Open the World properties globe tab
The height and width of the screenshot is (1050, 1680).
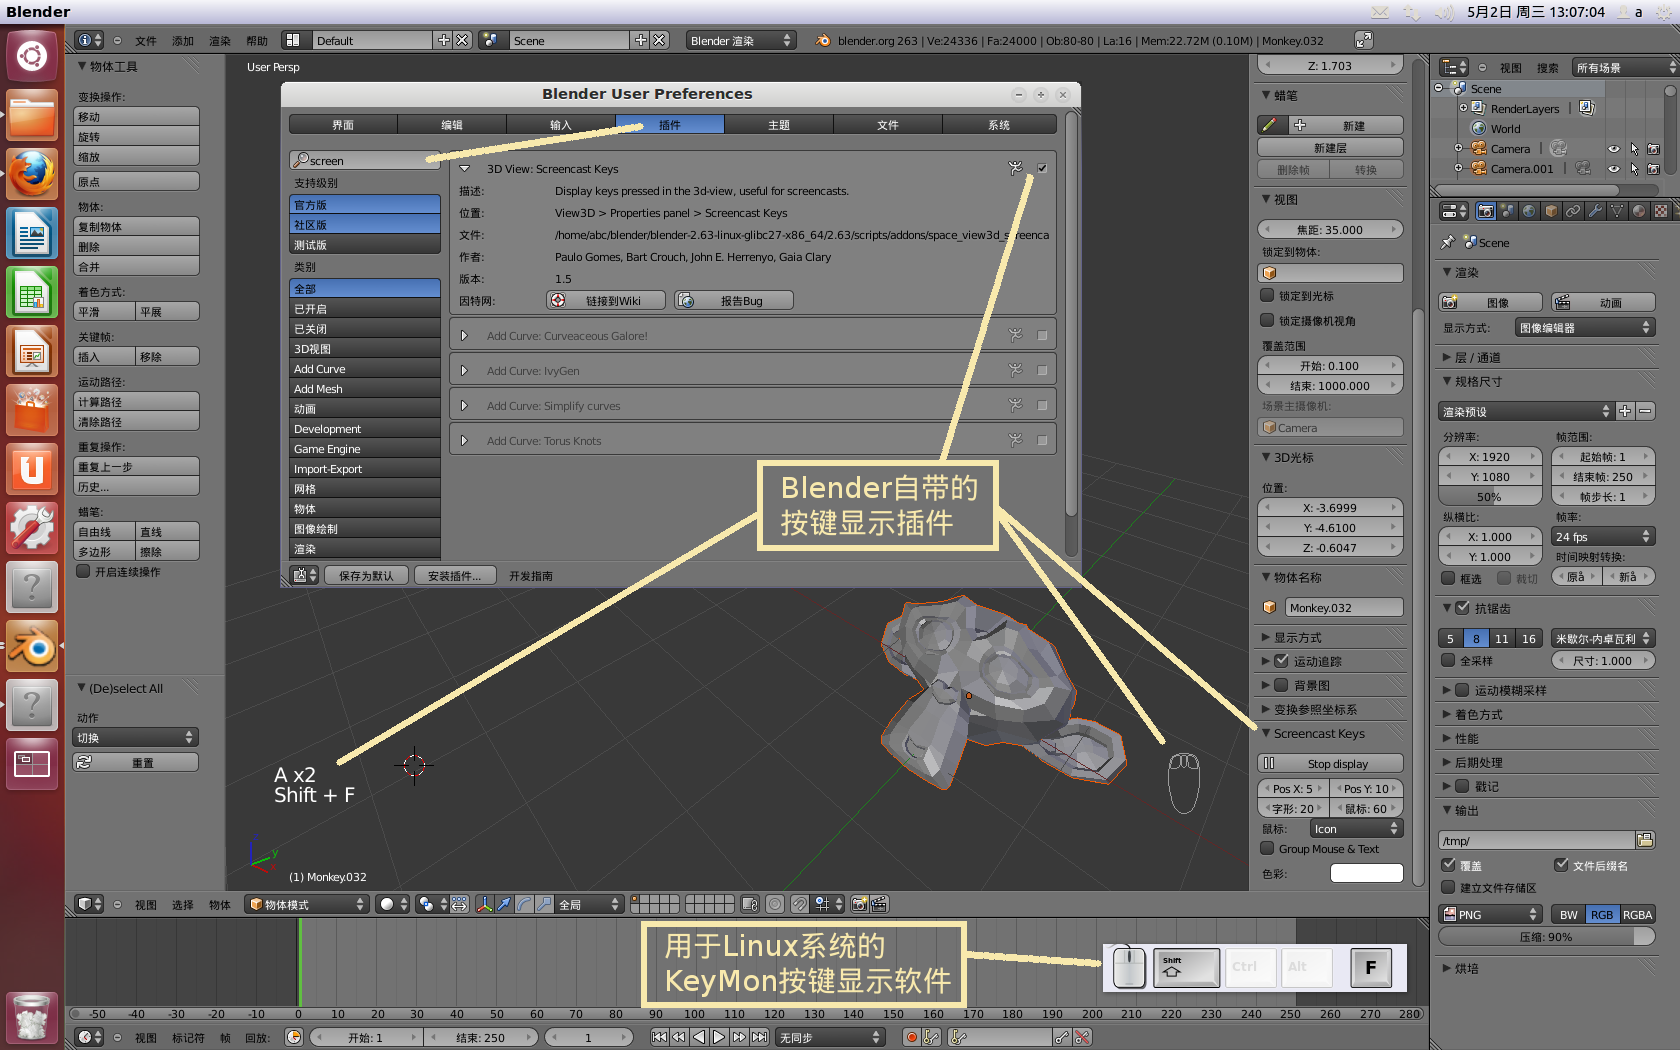pyautogui.click(x=1529, y=211)
